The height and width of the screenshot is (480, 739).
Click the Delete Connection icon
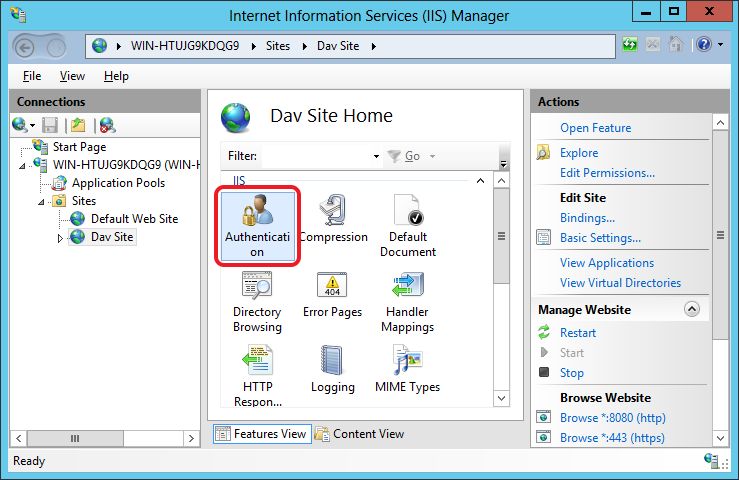[x=107, y=125]
